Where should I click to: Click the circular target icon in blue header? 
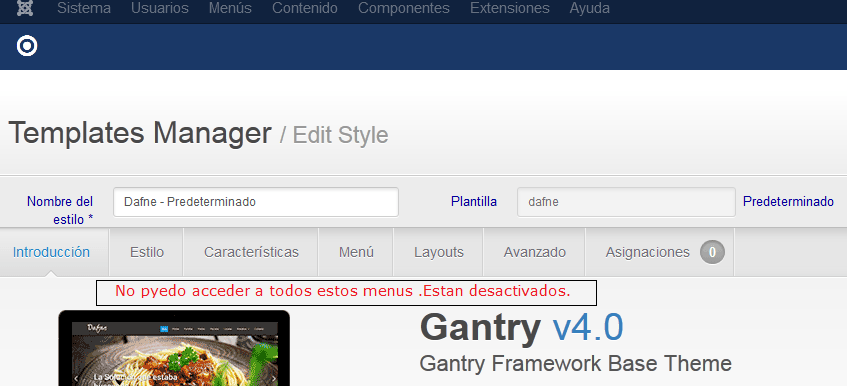(x=27, y=46)
